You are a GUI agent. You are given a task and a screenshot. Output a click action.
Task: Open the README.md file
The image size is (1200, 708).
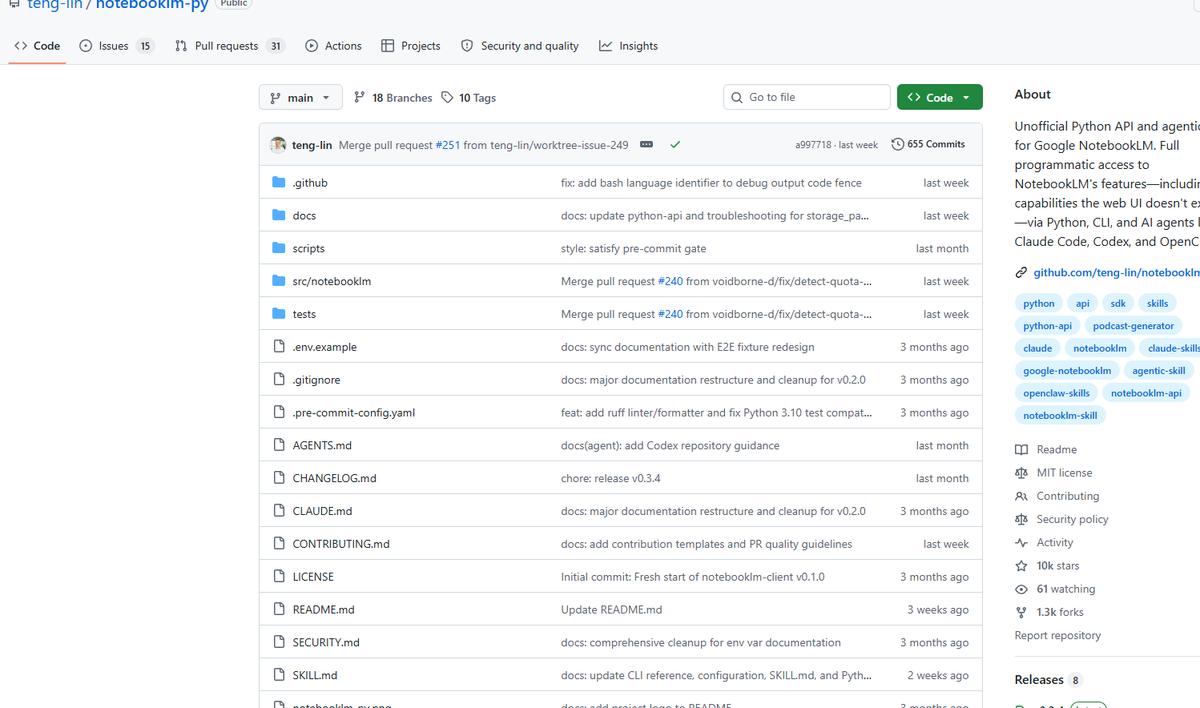pos(323,610)
